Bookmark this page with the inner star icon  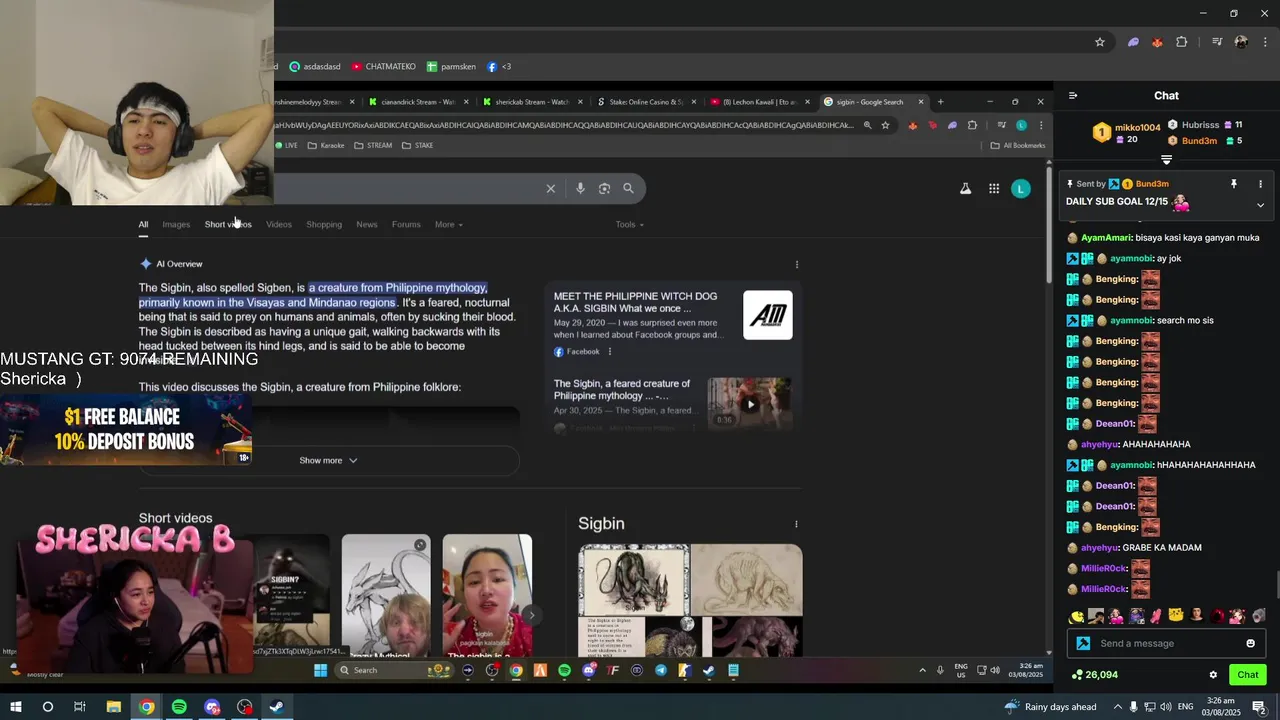tap(885, 125)
